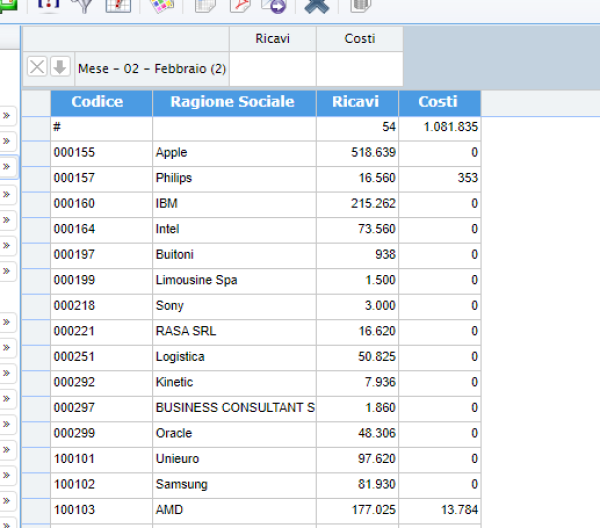Click code 000221 for RASA SRL
600x528 pixels.
(100, 331)
